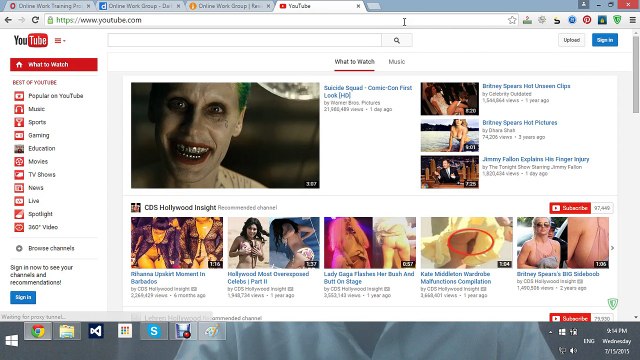Image resolution: width=640 pixels, height=360 pixels.
Task: Open Suicide Squad Comic-Con First Look title link
Action: 368,91
